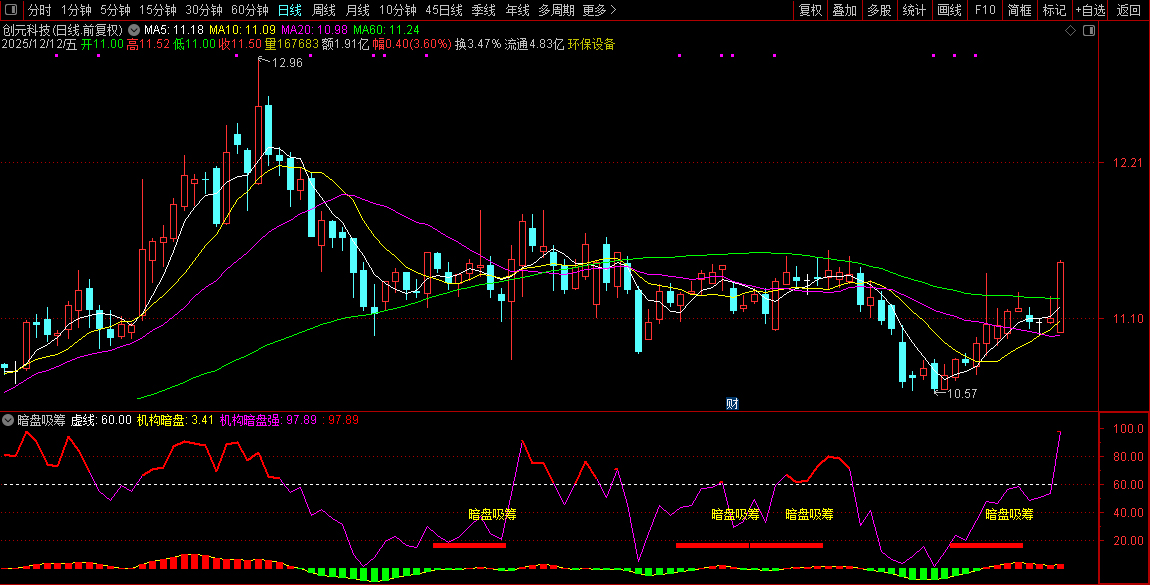Open the 标记 mark tool

[1054, 10]
